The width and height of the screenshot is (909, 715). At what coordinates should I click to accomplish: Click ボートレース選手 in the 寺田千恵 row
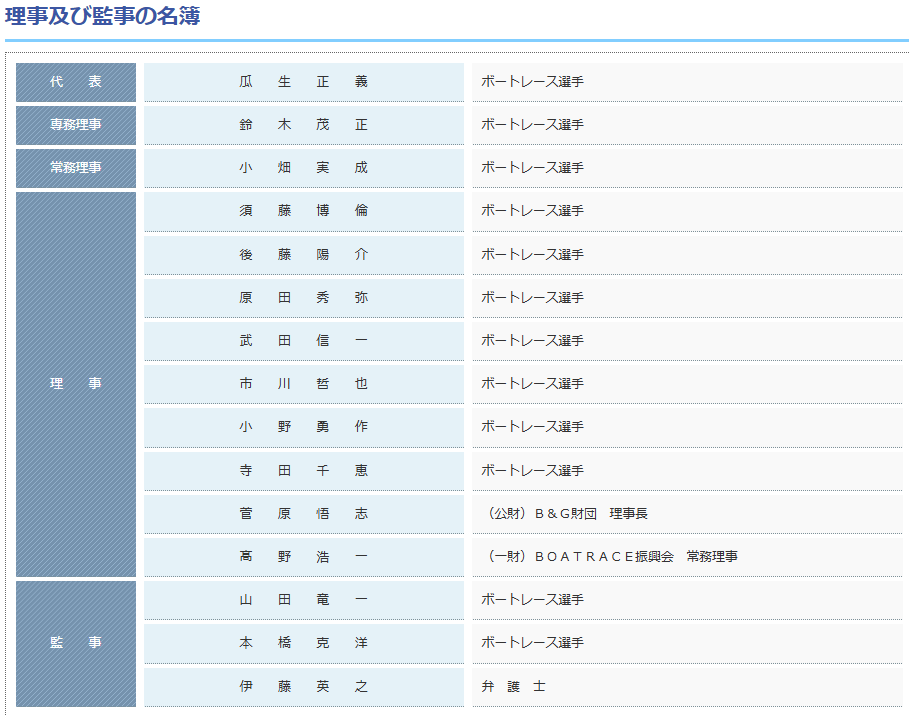(532, 470)
